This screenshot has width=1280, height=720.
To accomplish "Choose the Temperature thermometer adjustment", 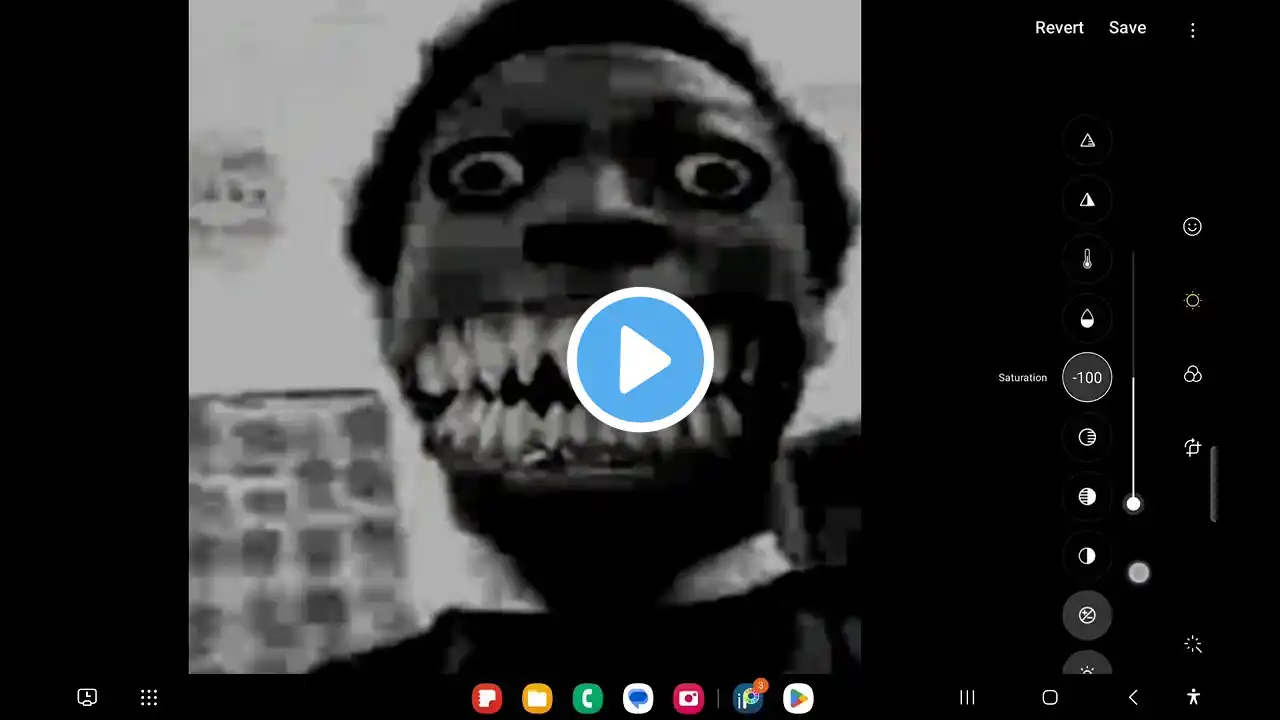I will [1087, 259].
